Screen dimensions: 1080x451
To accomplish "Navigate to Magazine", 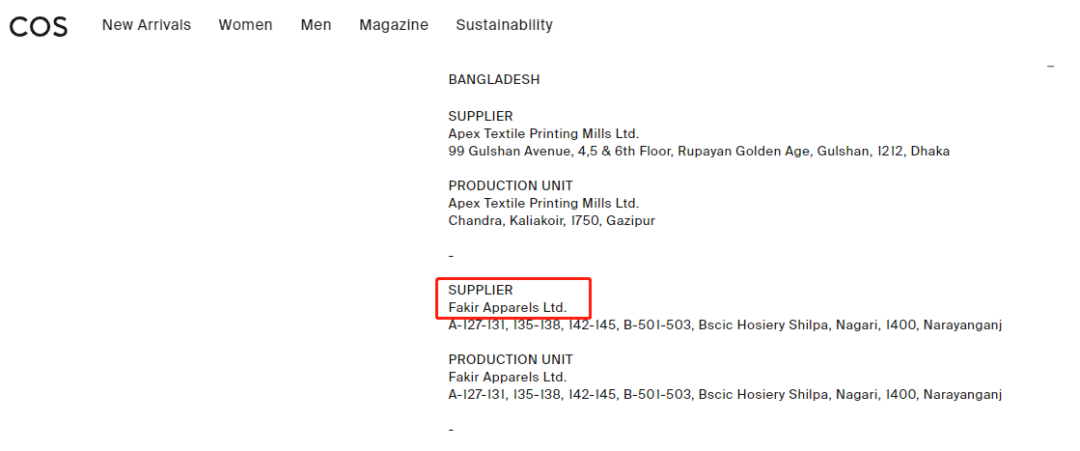I will click(x=394, y=25).
